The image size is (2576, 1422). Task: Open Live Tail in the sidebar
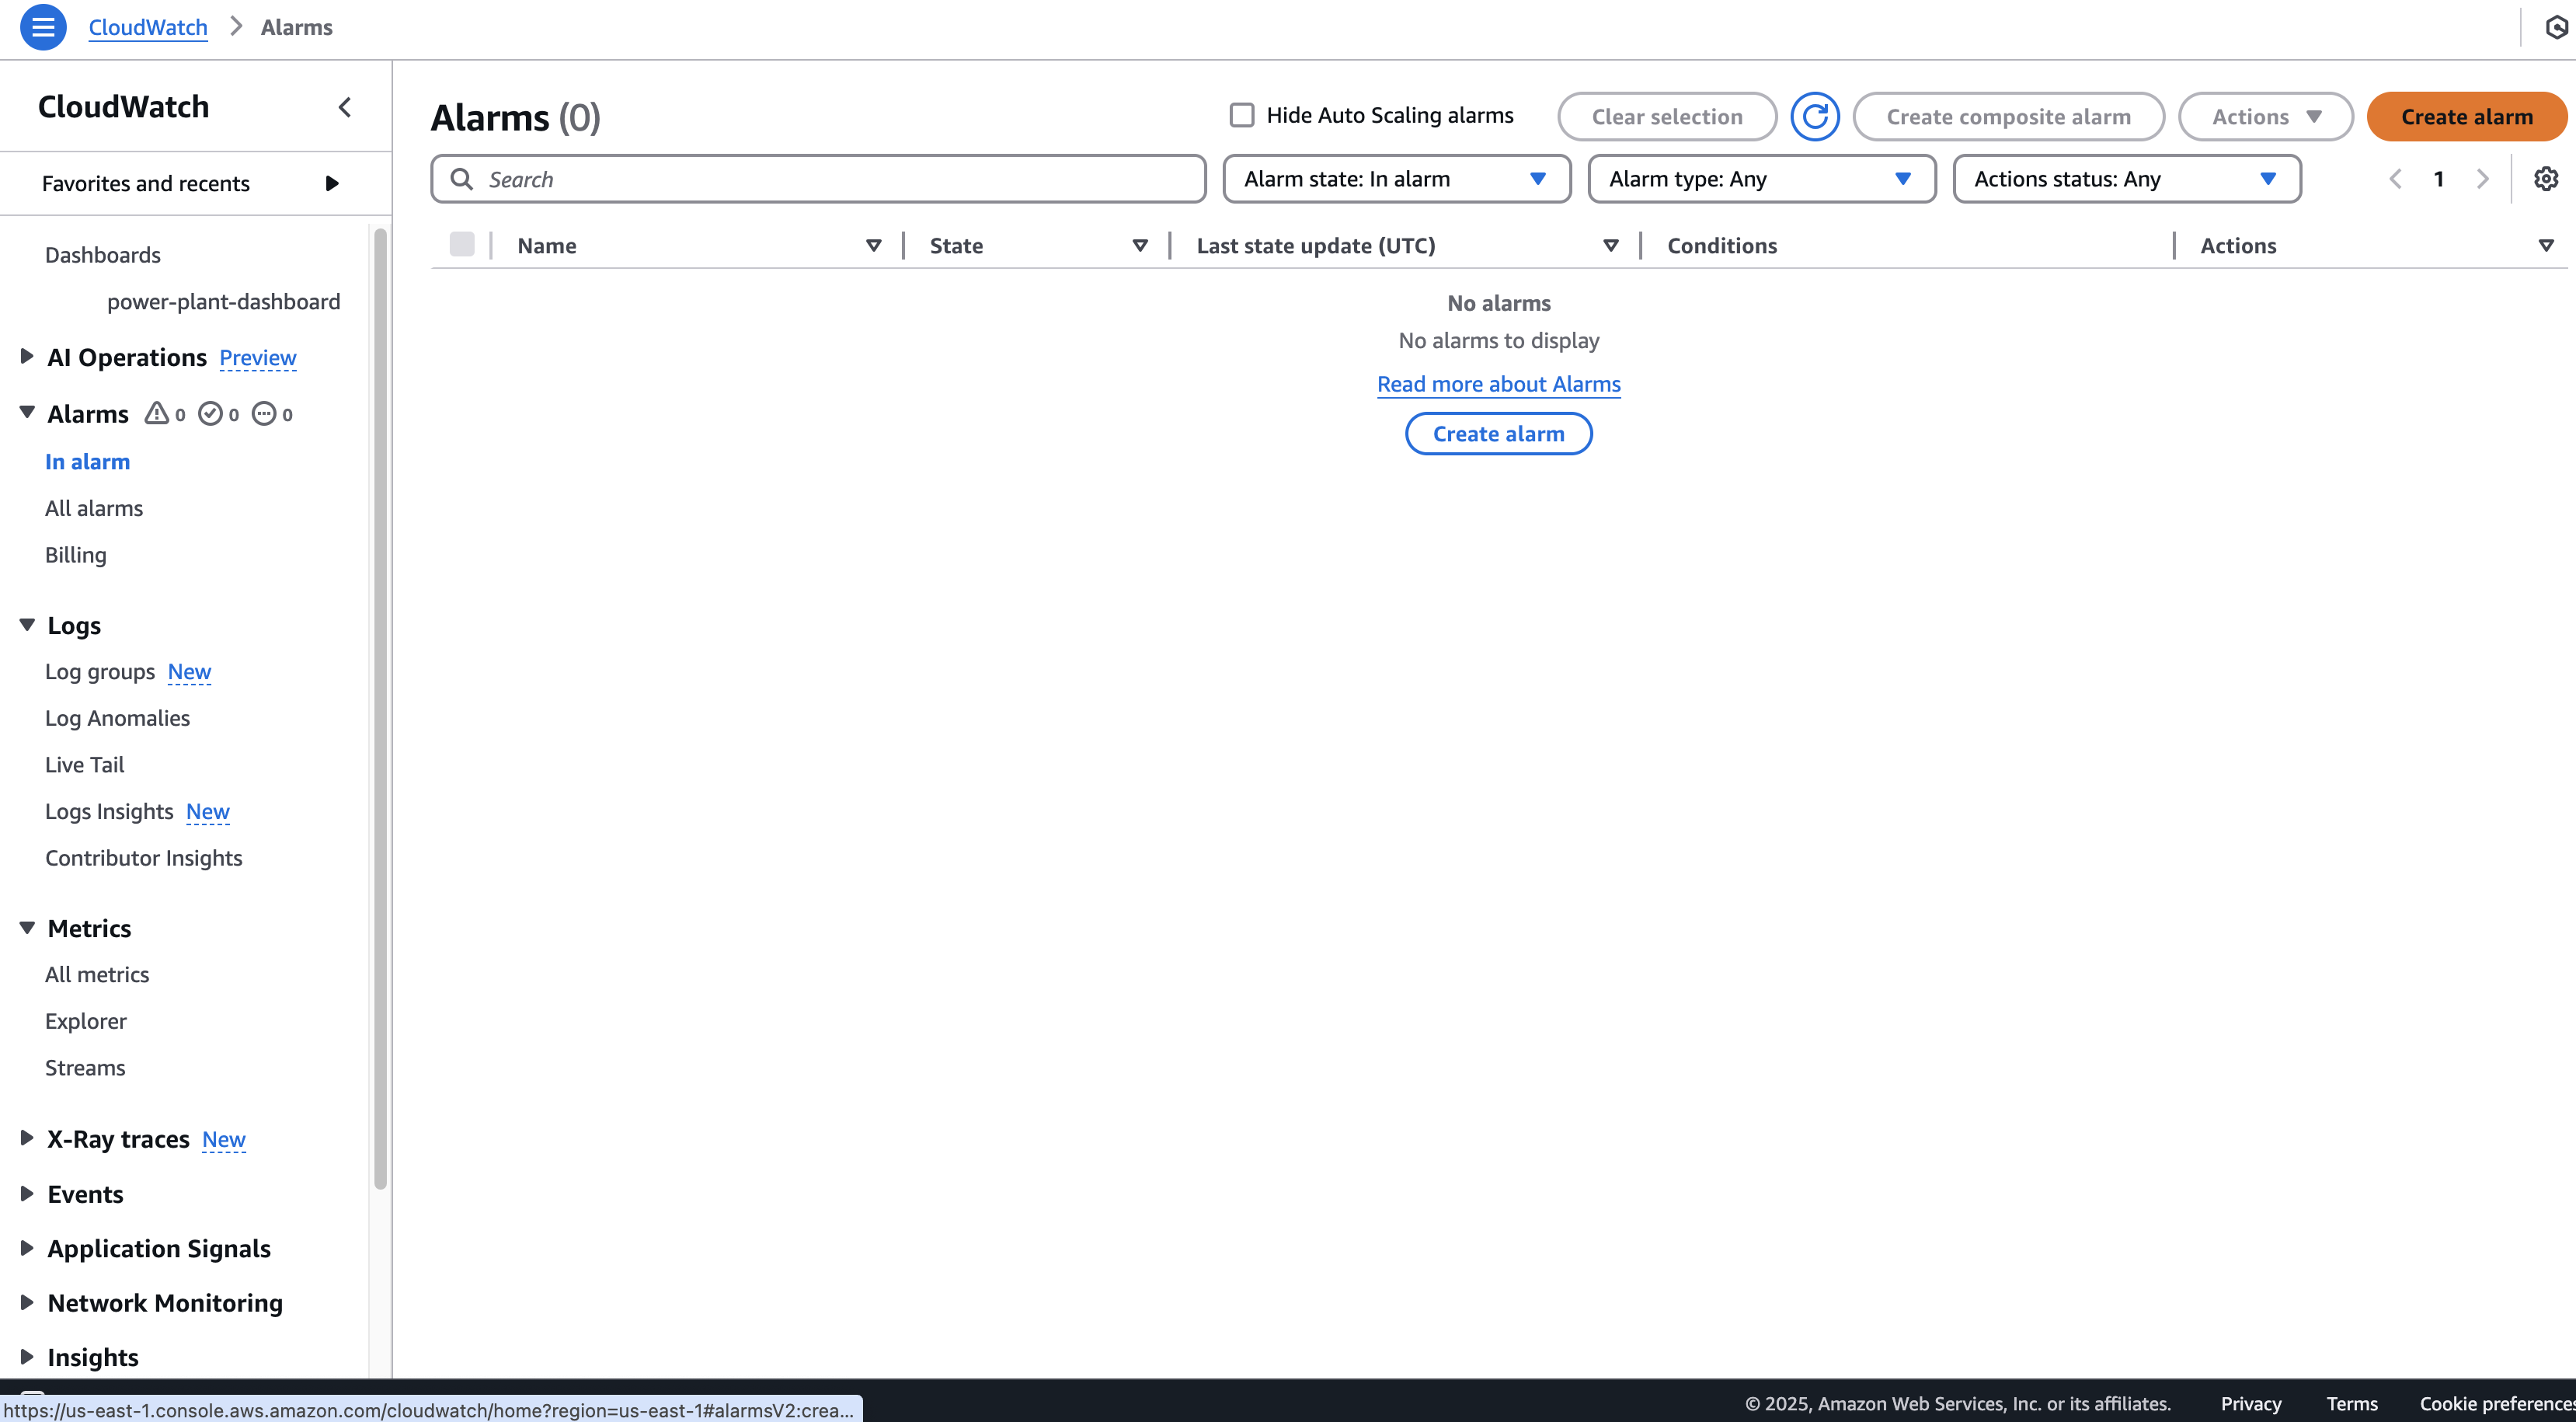[85, 765]
